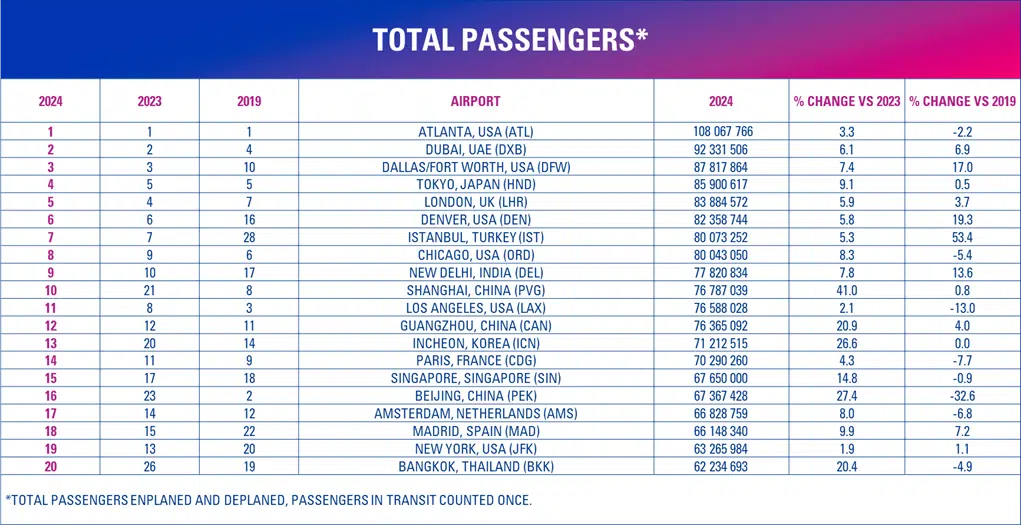Select the SINGAPORE, SINGAPORE (SIN) cell
Image resolution: width=1021 pixels, height=525 pixels.
pos(476,378)
